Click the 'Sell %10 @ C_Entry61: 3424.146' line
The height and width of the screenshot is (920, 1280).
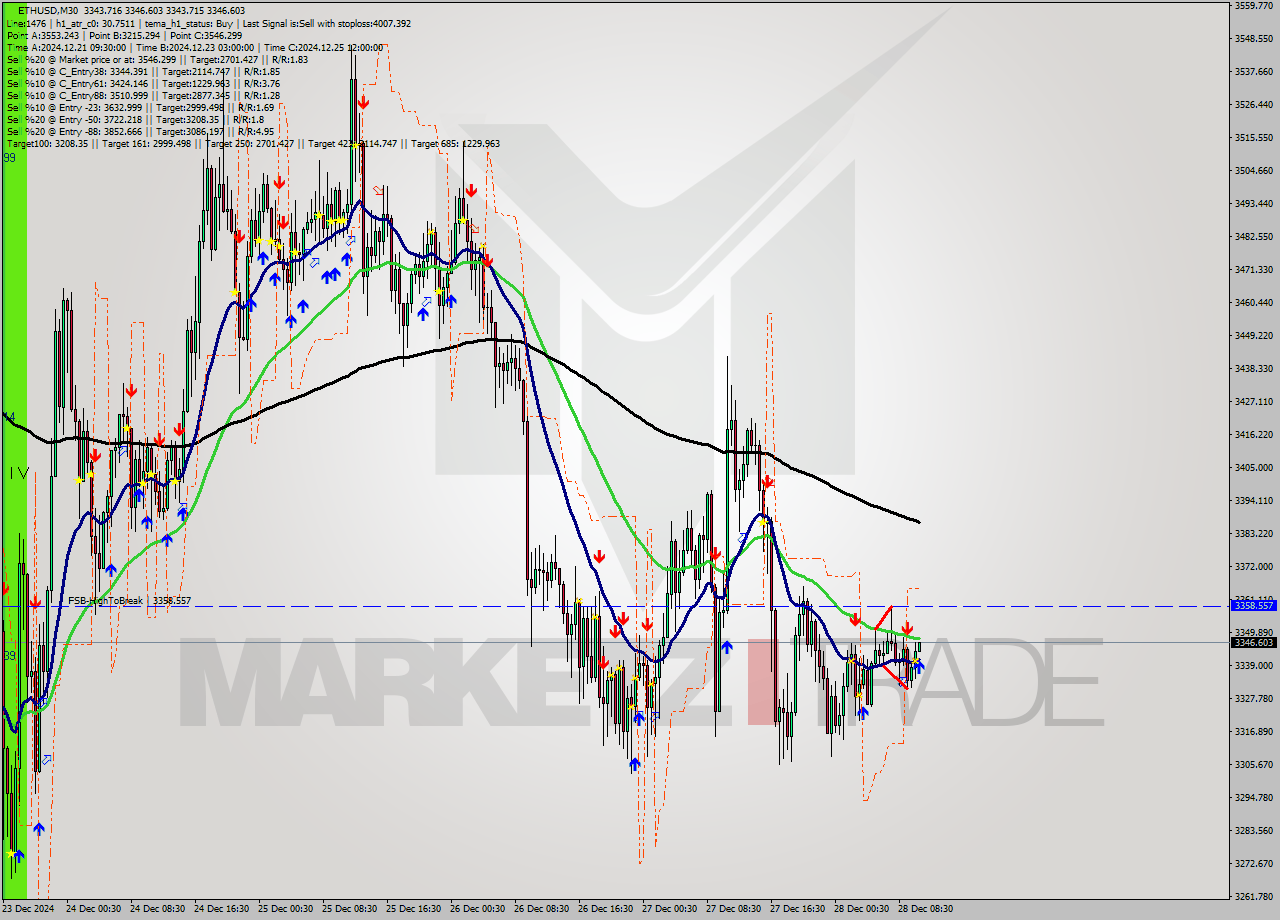pyautogui.click(x=143, y=83)
